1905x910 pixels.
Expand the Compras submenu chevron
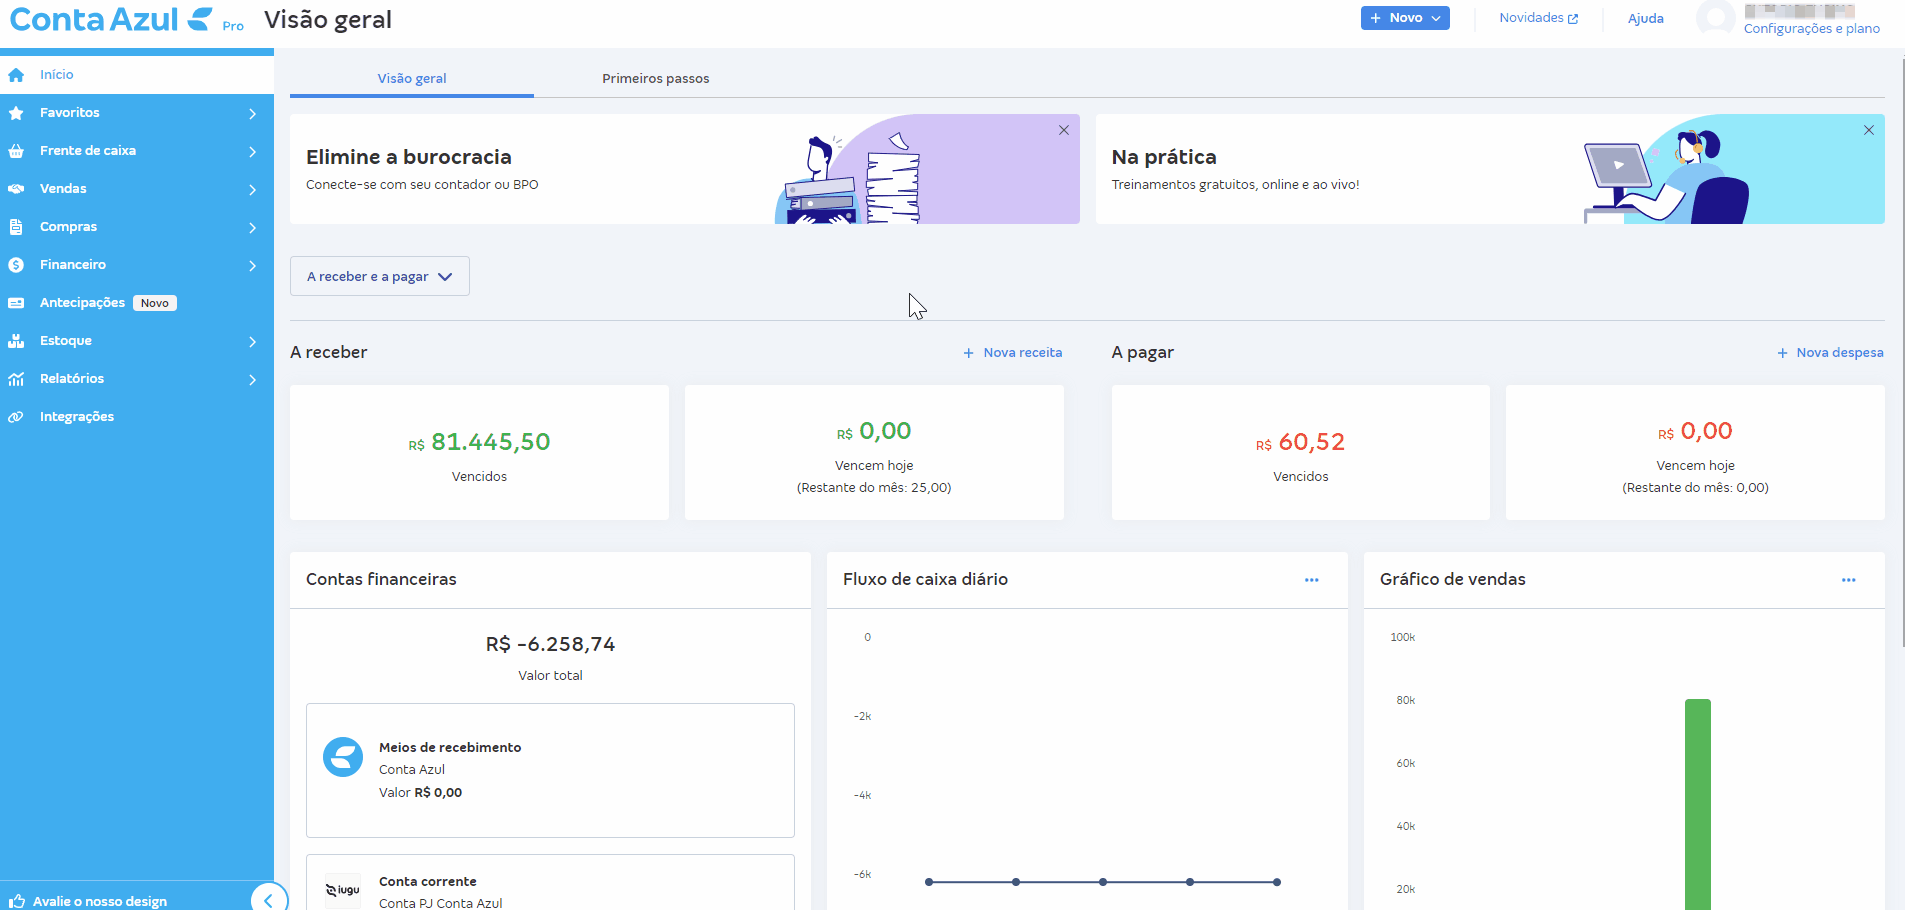pos(252,228)
